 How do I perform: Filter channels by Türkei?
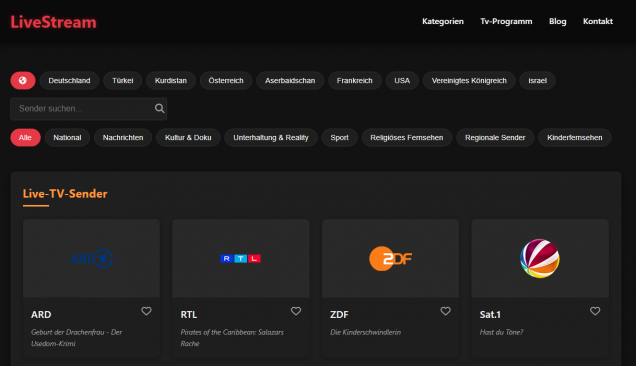pyautogui.click(x=122, y=80)
